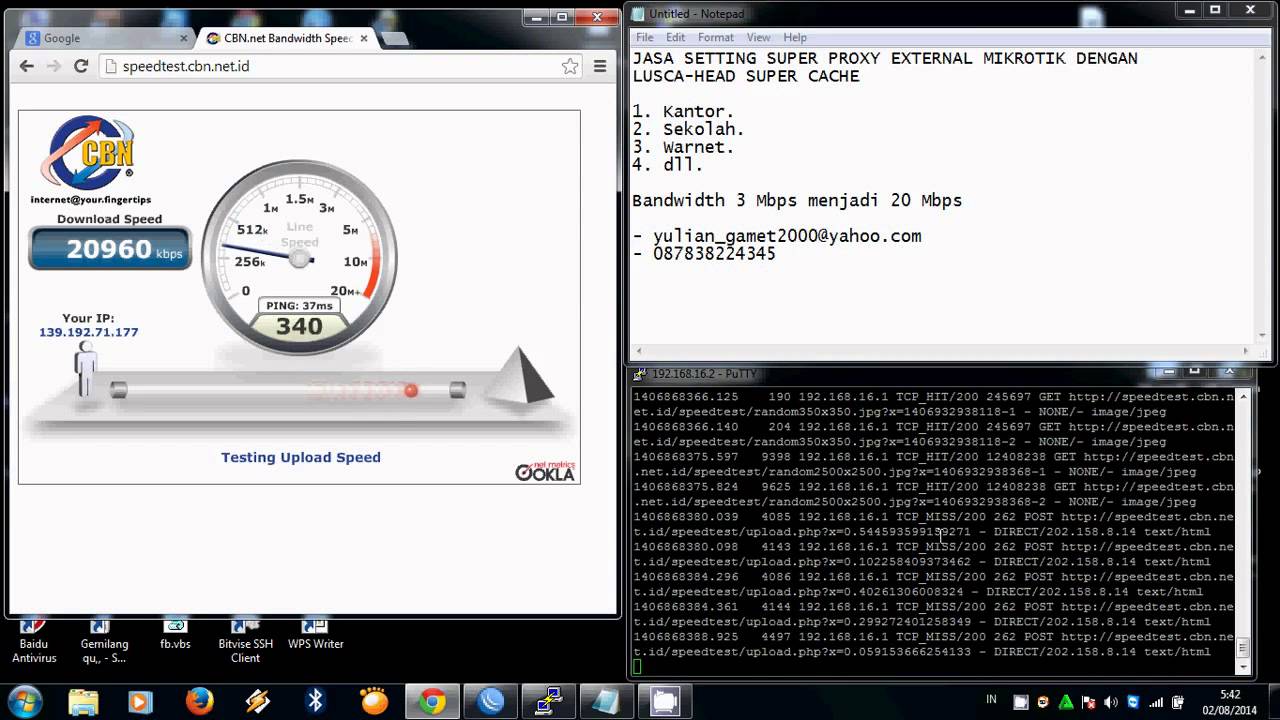
Task: Close the Google tab
Action: (x=184, y=38)
